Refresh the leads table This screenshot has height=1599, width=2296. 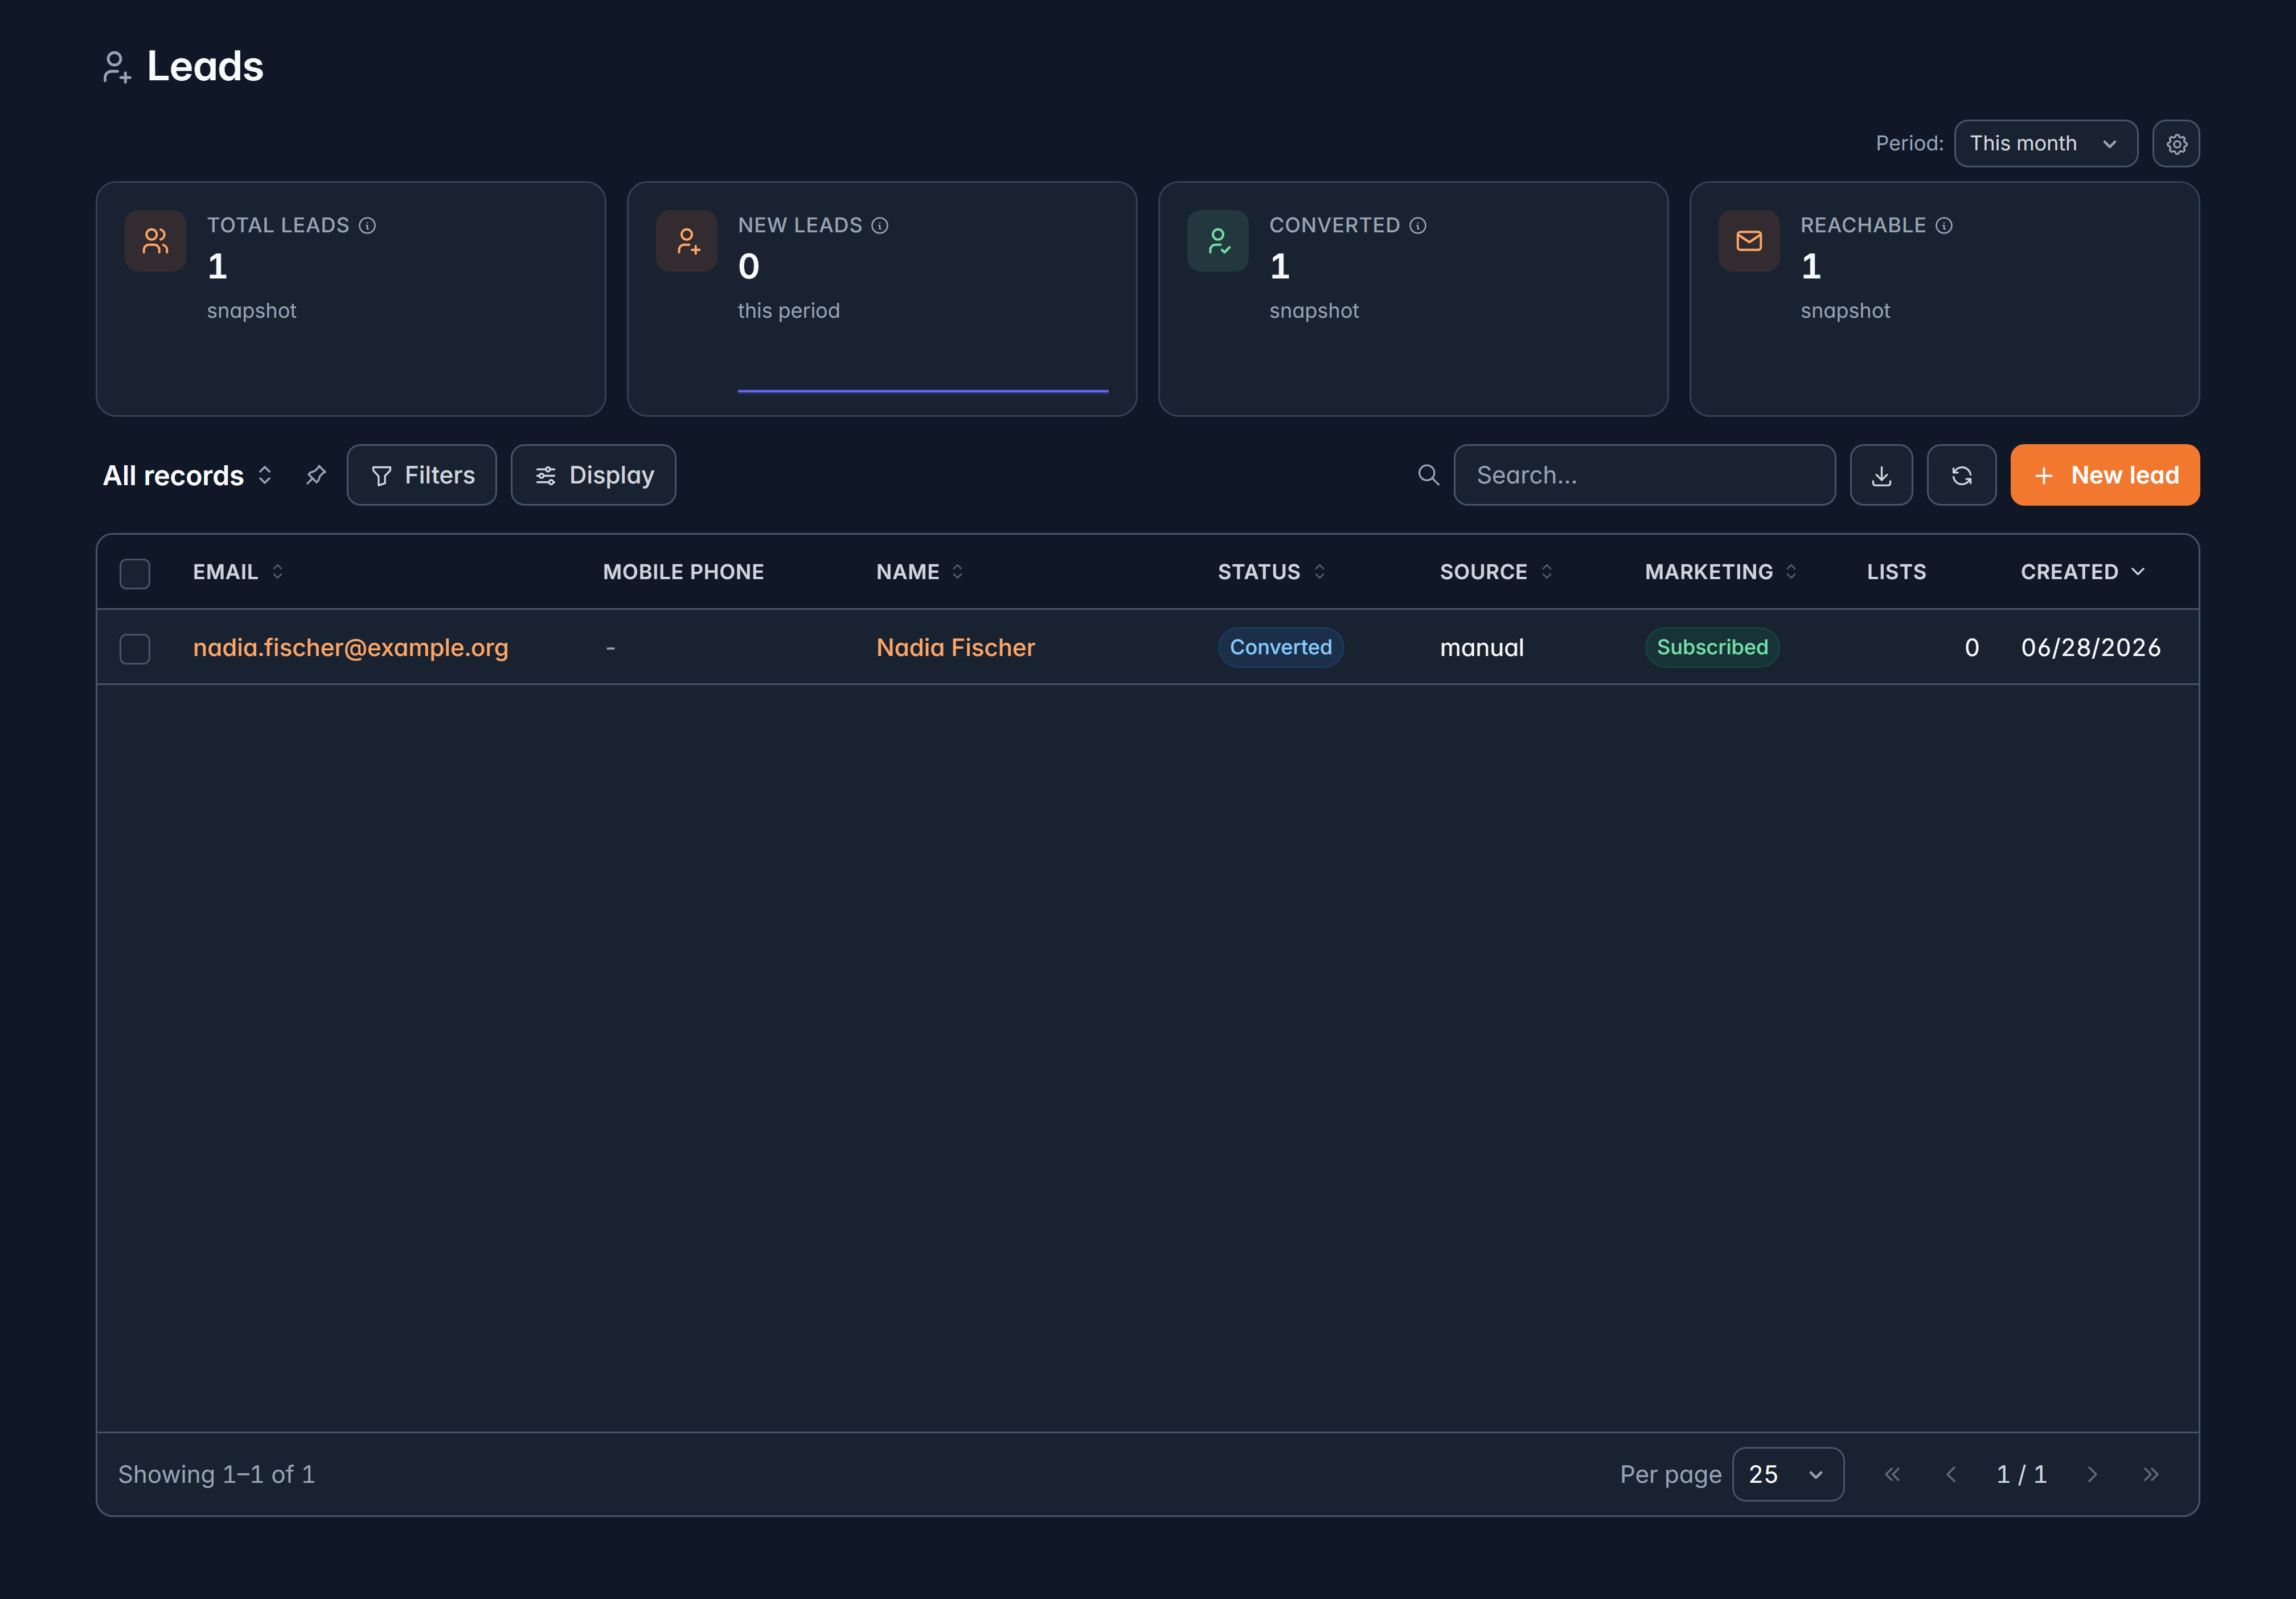[x=1962, y=475]
